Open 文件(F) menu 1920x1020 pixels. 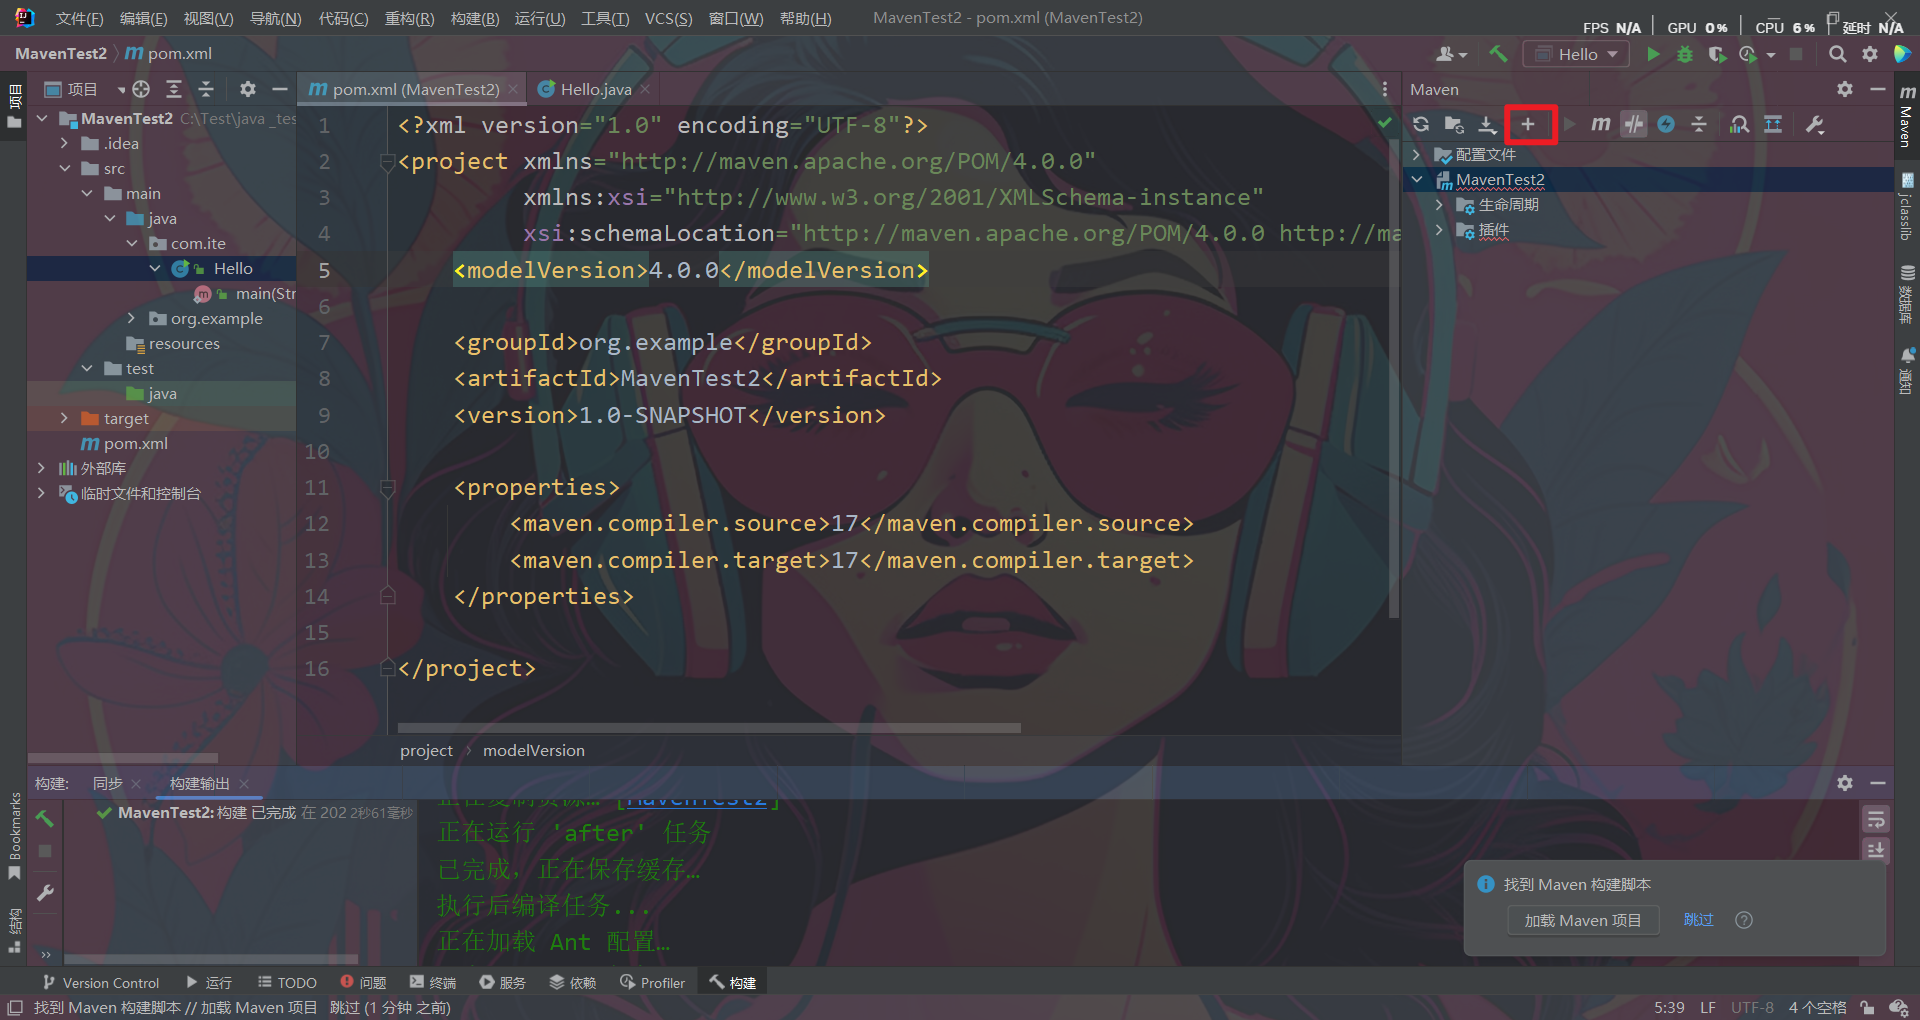pyautogui.click(x=79, y=18)
